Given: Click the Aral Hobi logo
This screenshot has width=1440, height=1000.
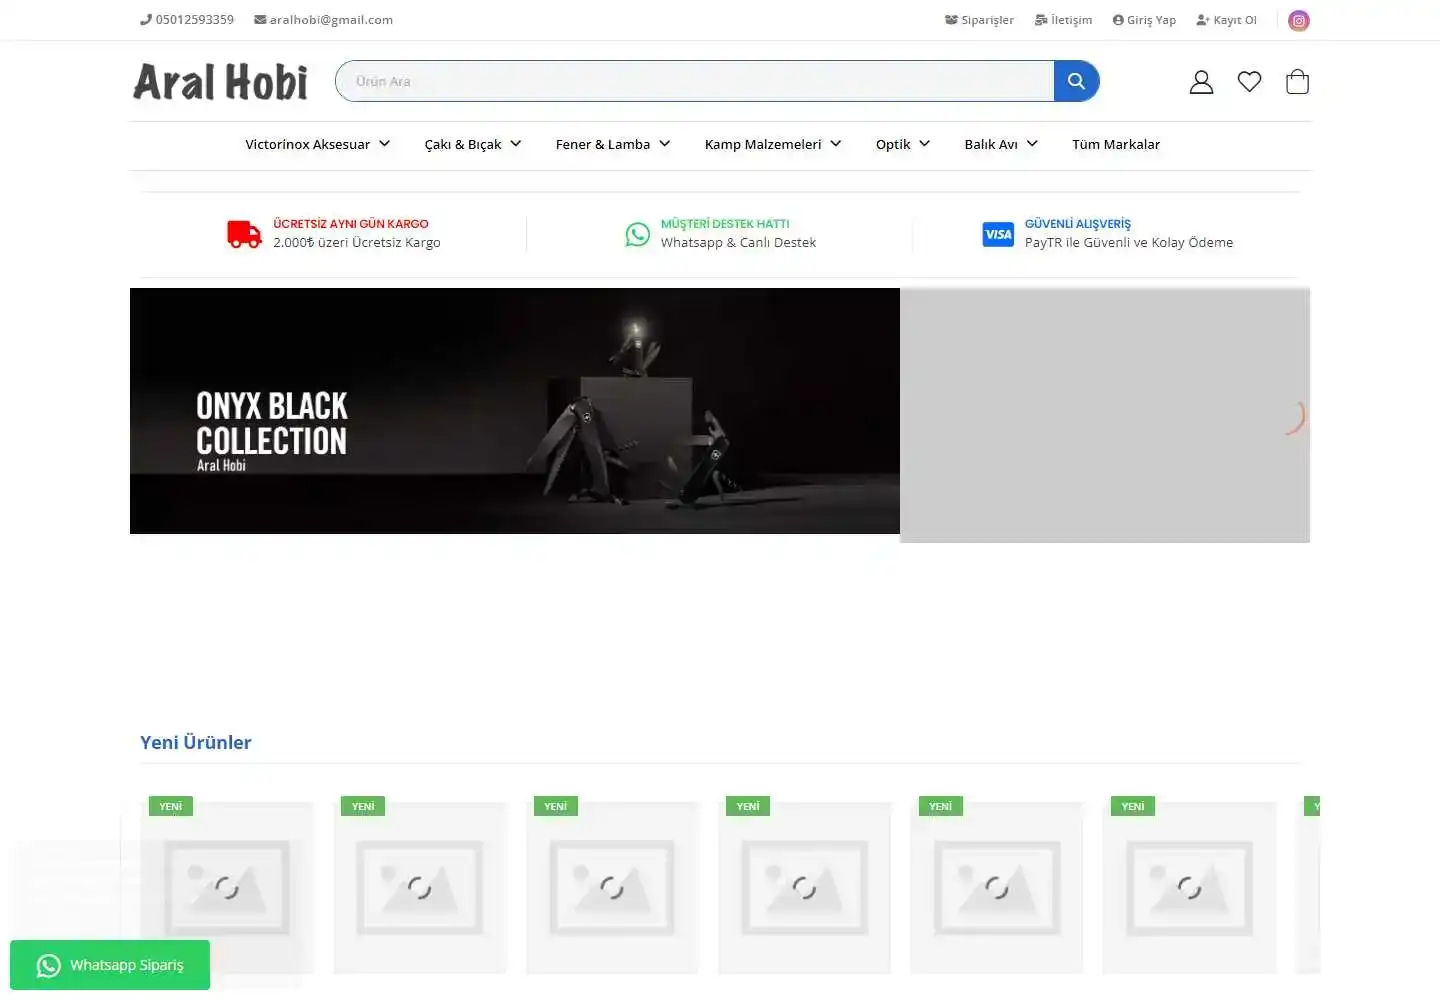Looking at the screenshot, I should [220, 82].
